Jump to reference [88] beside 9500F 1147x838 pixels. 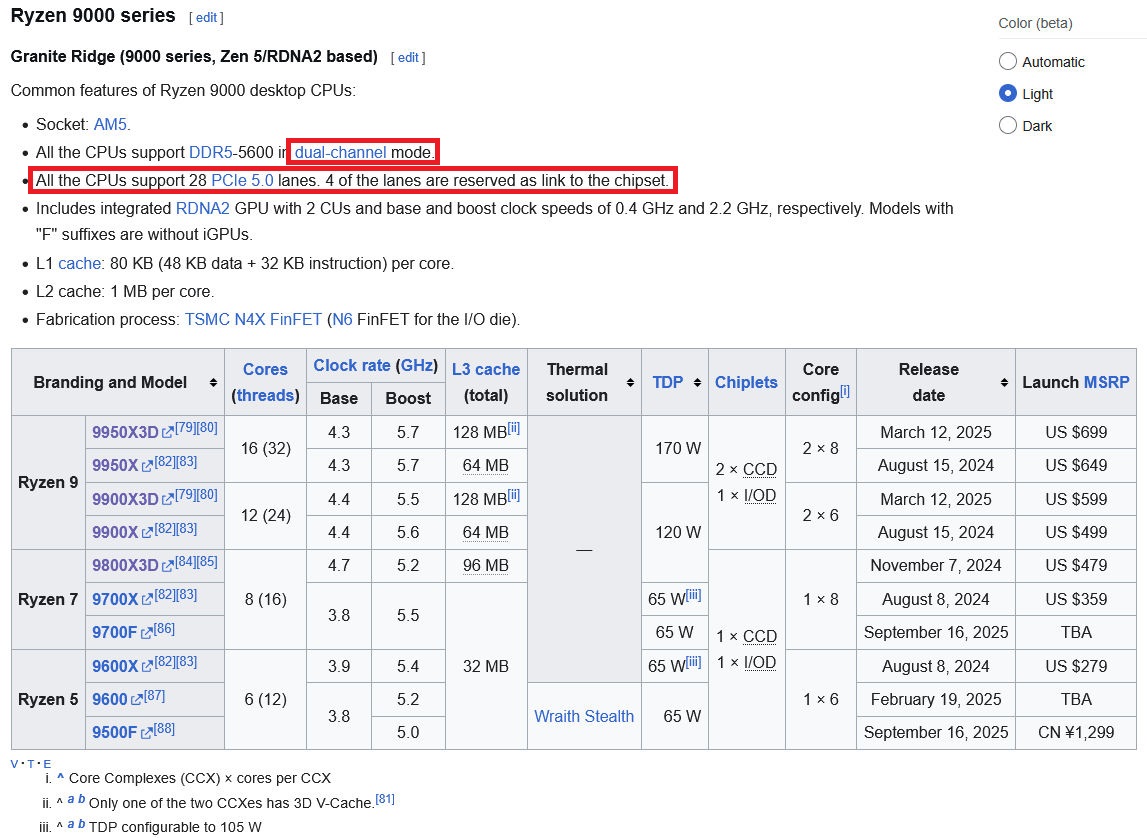point(165,728)
